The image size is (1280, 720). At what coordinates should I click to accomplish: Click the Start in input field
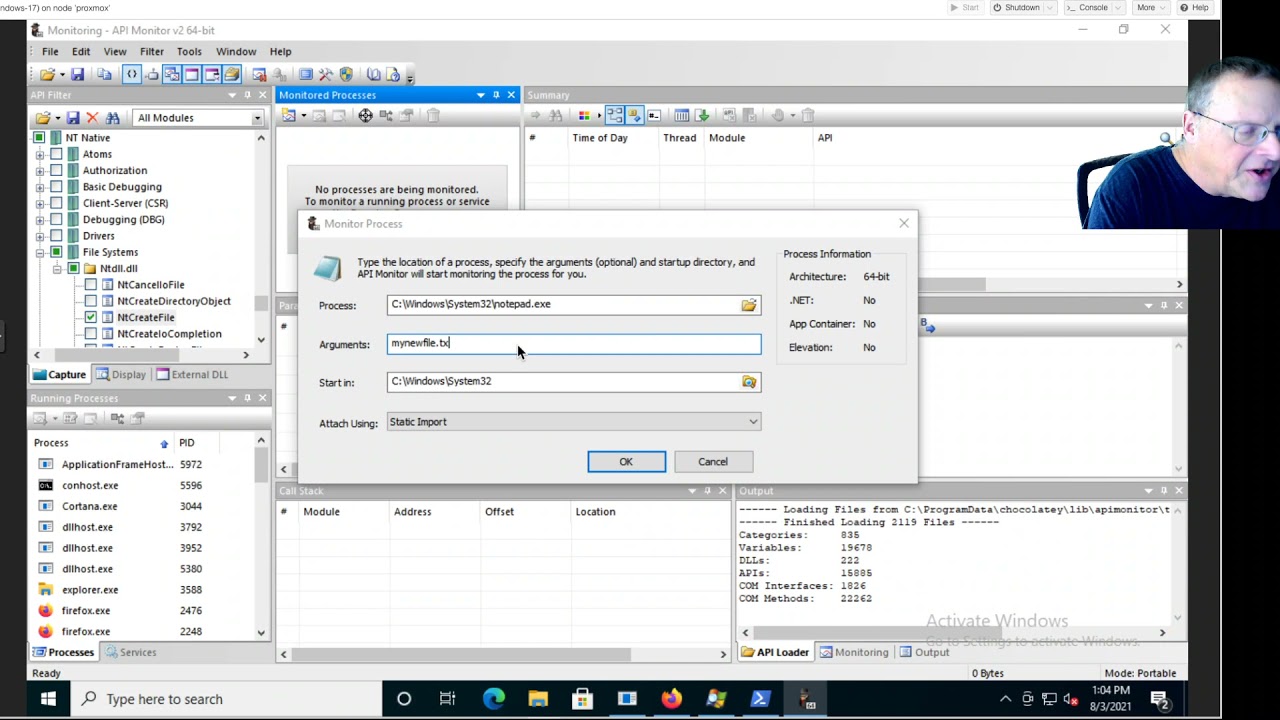[563, 382]
